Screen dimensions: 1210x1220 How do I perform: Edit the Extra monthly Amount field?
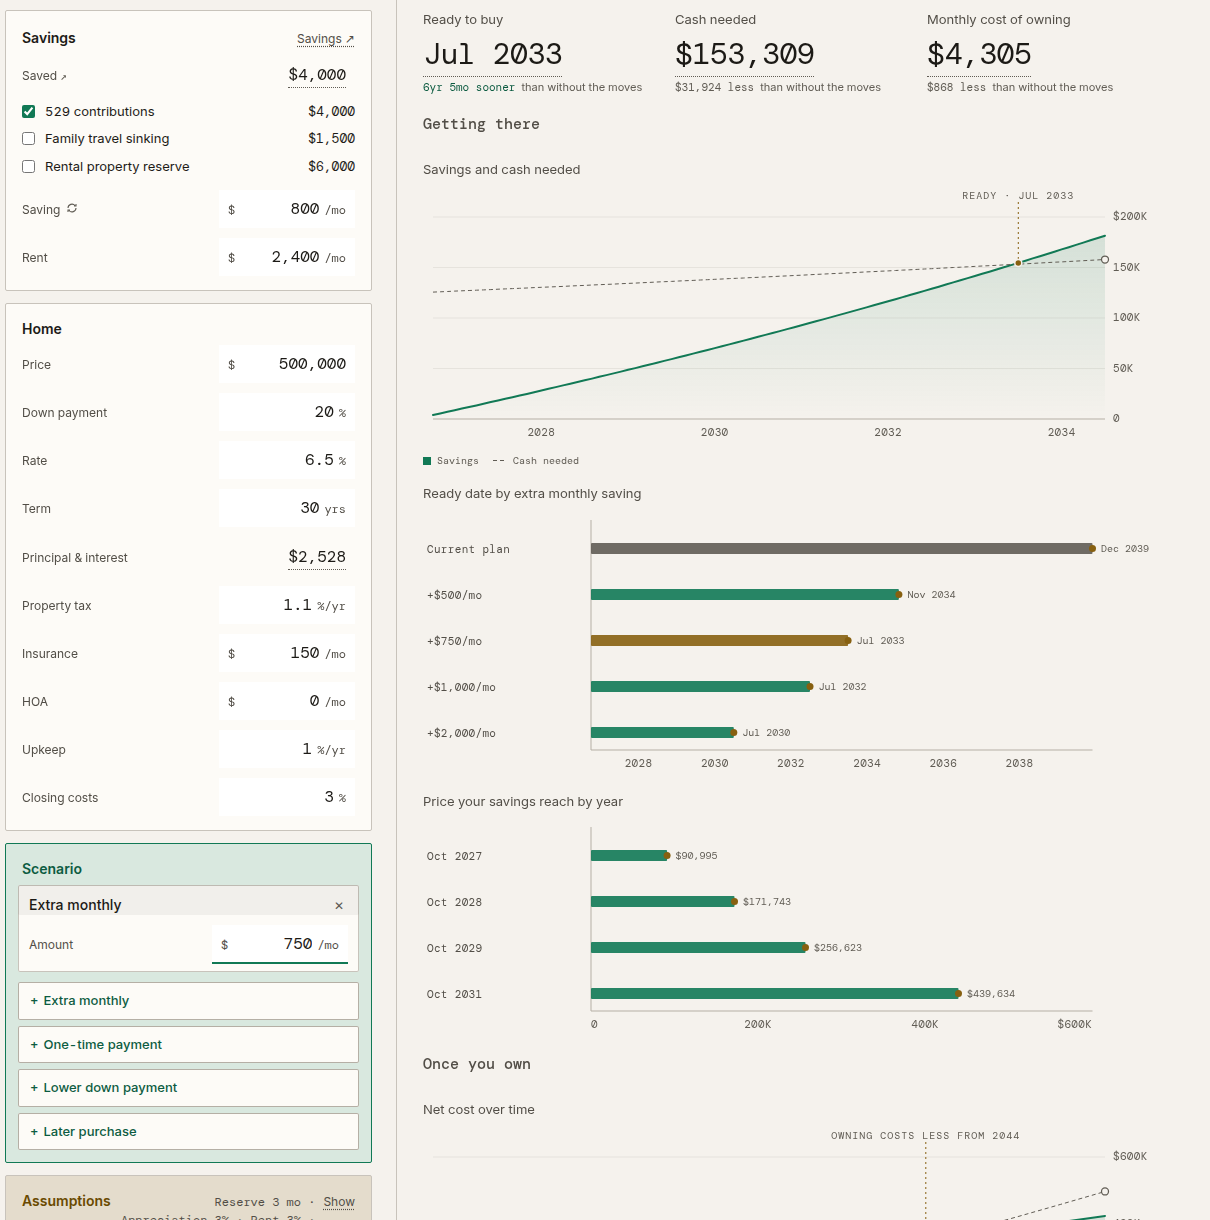(280, 944)
